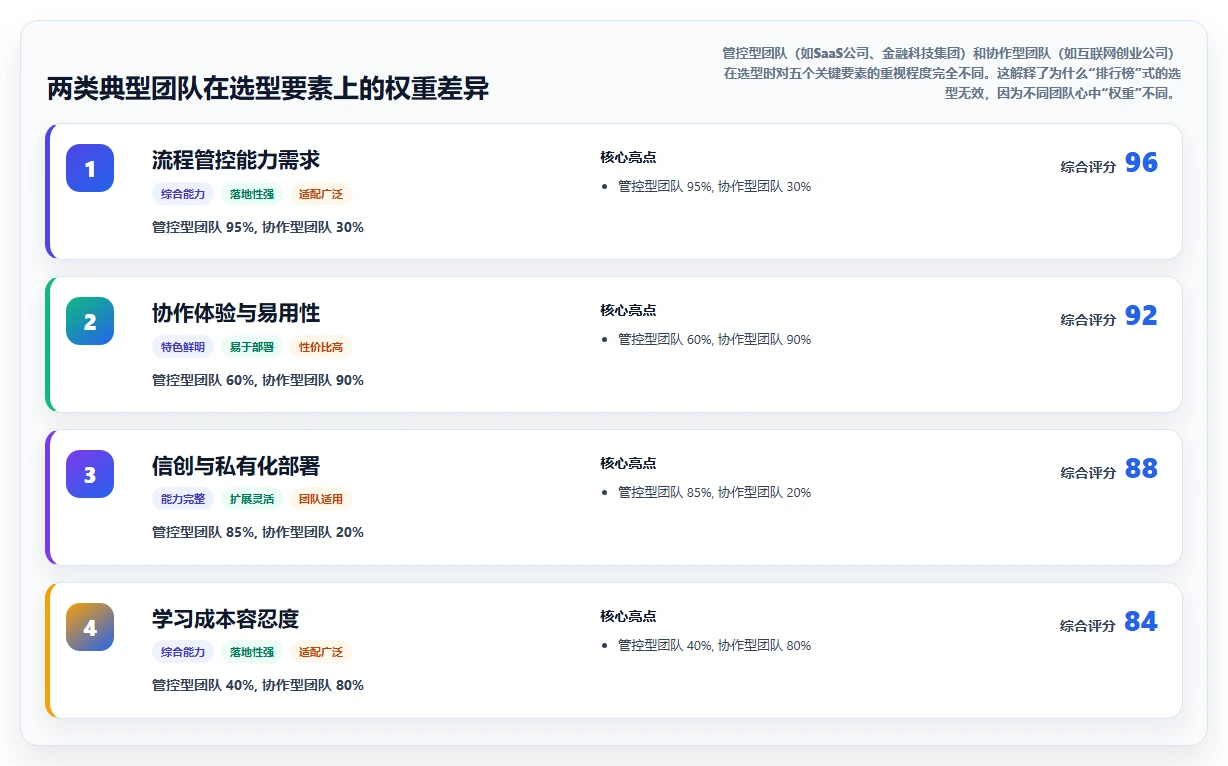This screenshot has height=766, width=1228.
Task: Click the score value 84
Action: (x=1141, y=622)
